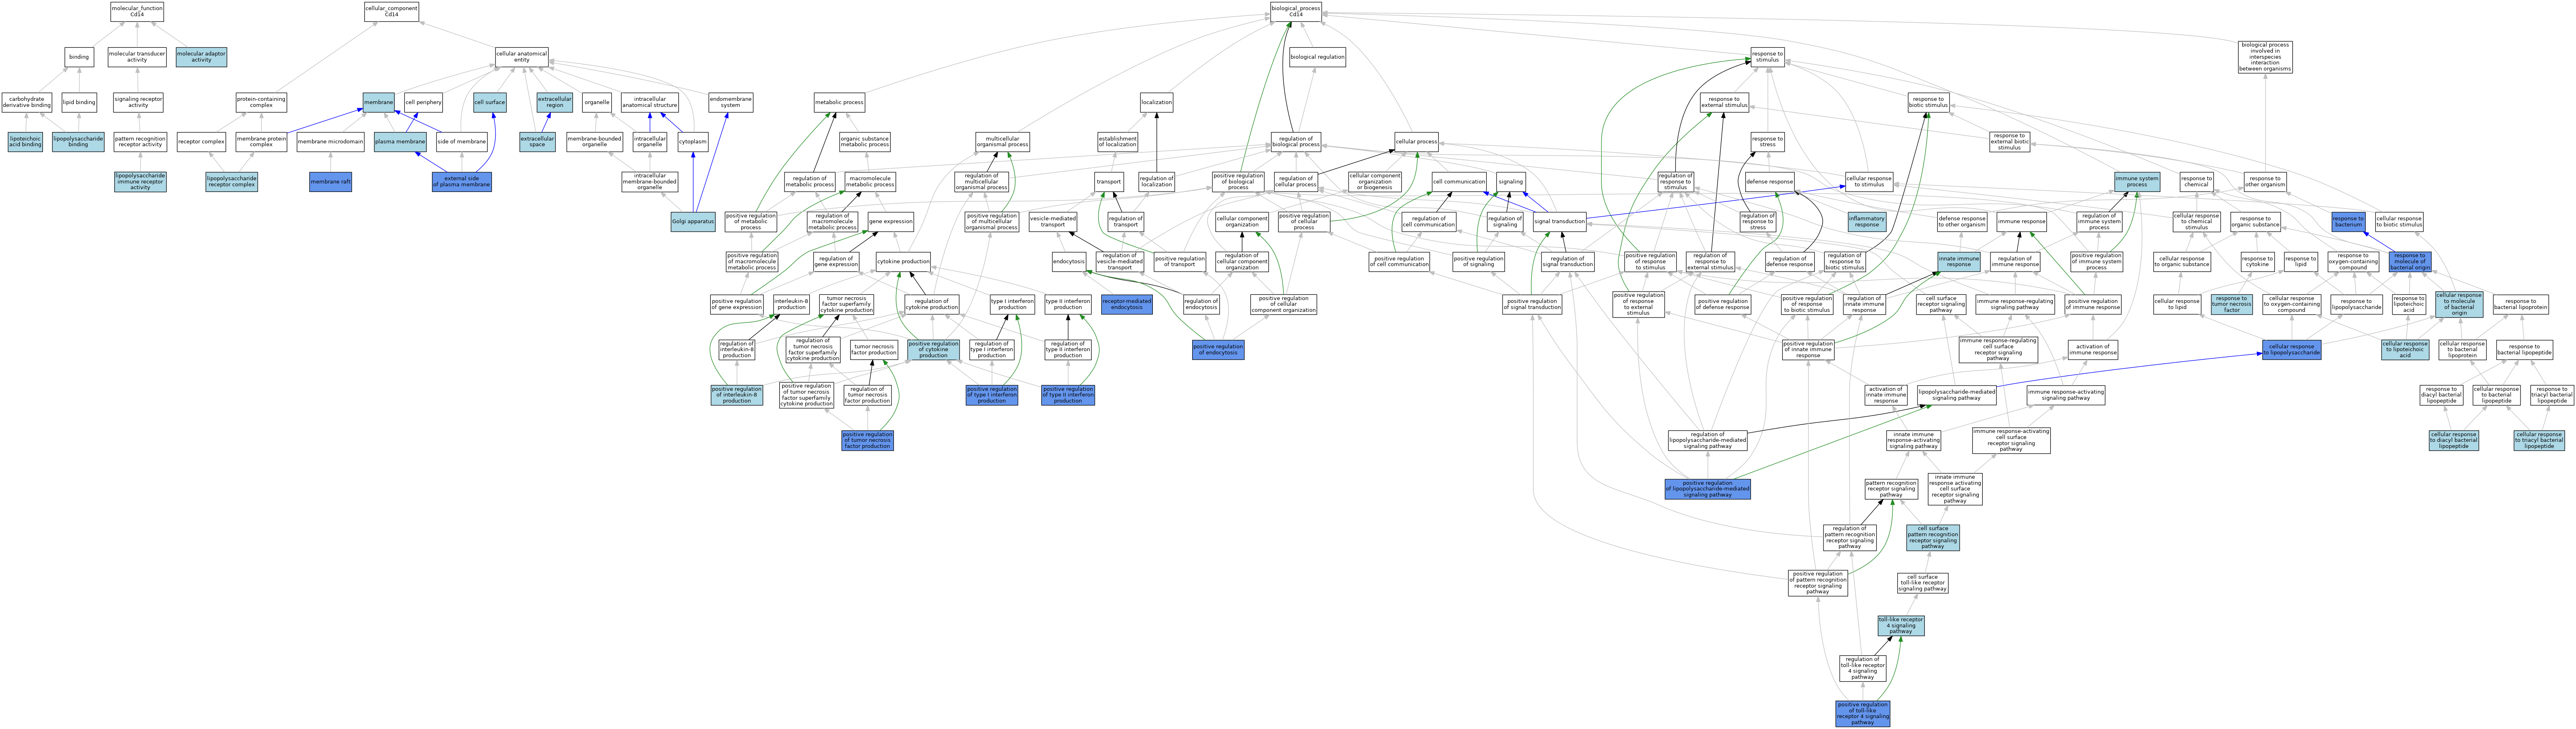The height and width of the screenshot is (729, 2576).
Task: Click 'positive regulation of toll-like receptor 4 signaling pathway'
Action: click(x=1862, y=714)
